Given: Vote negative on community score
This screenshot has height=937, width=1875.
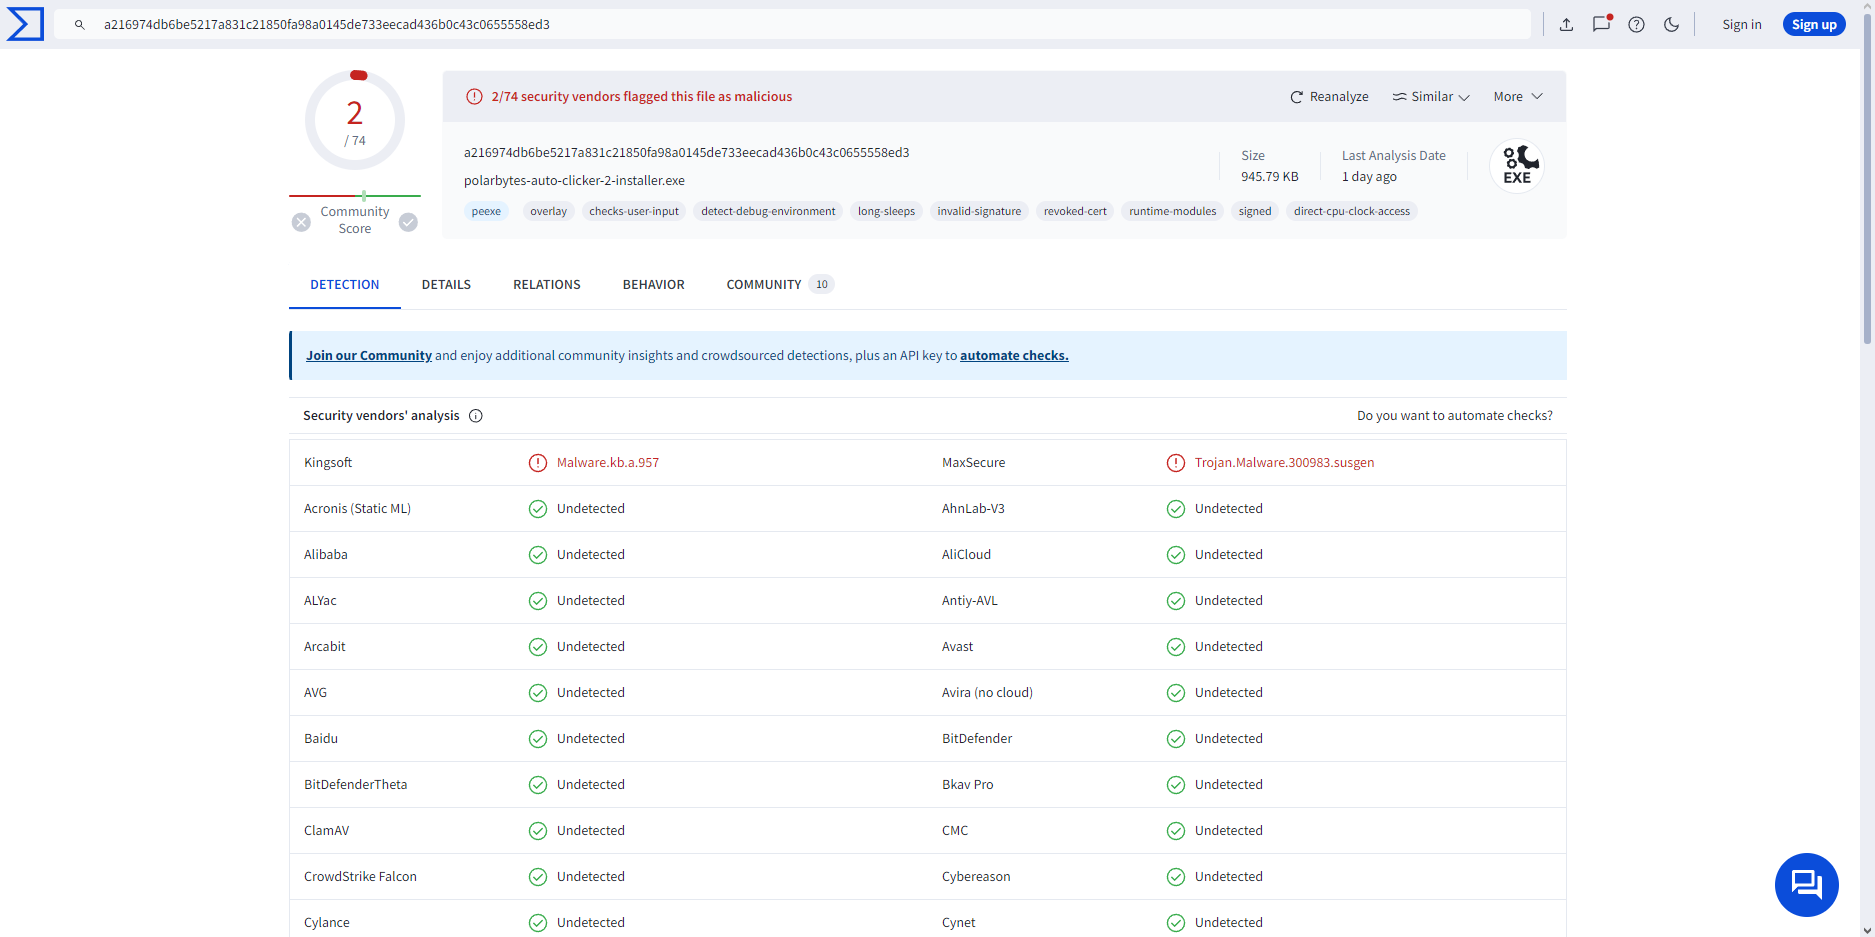Looking at the screenshot, I should click(x=301, y=222).
